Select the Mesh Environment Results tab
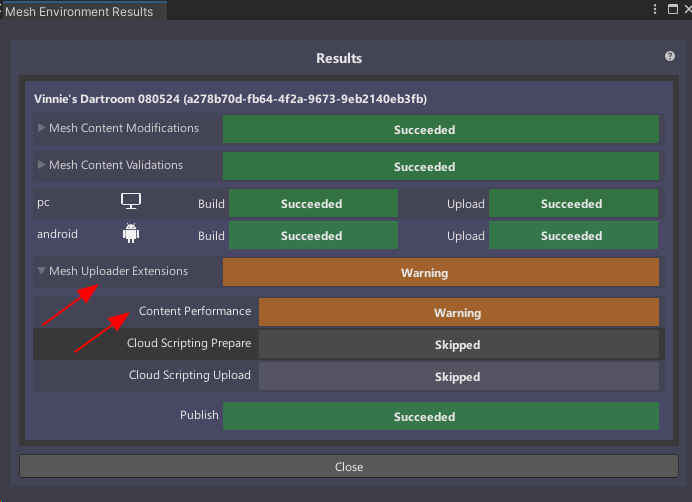The width and height of the screenshot is (692, 502). [84, 11]
